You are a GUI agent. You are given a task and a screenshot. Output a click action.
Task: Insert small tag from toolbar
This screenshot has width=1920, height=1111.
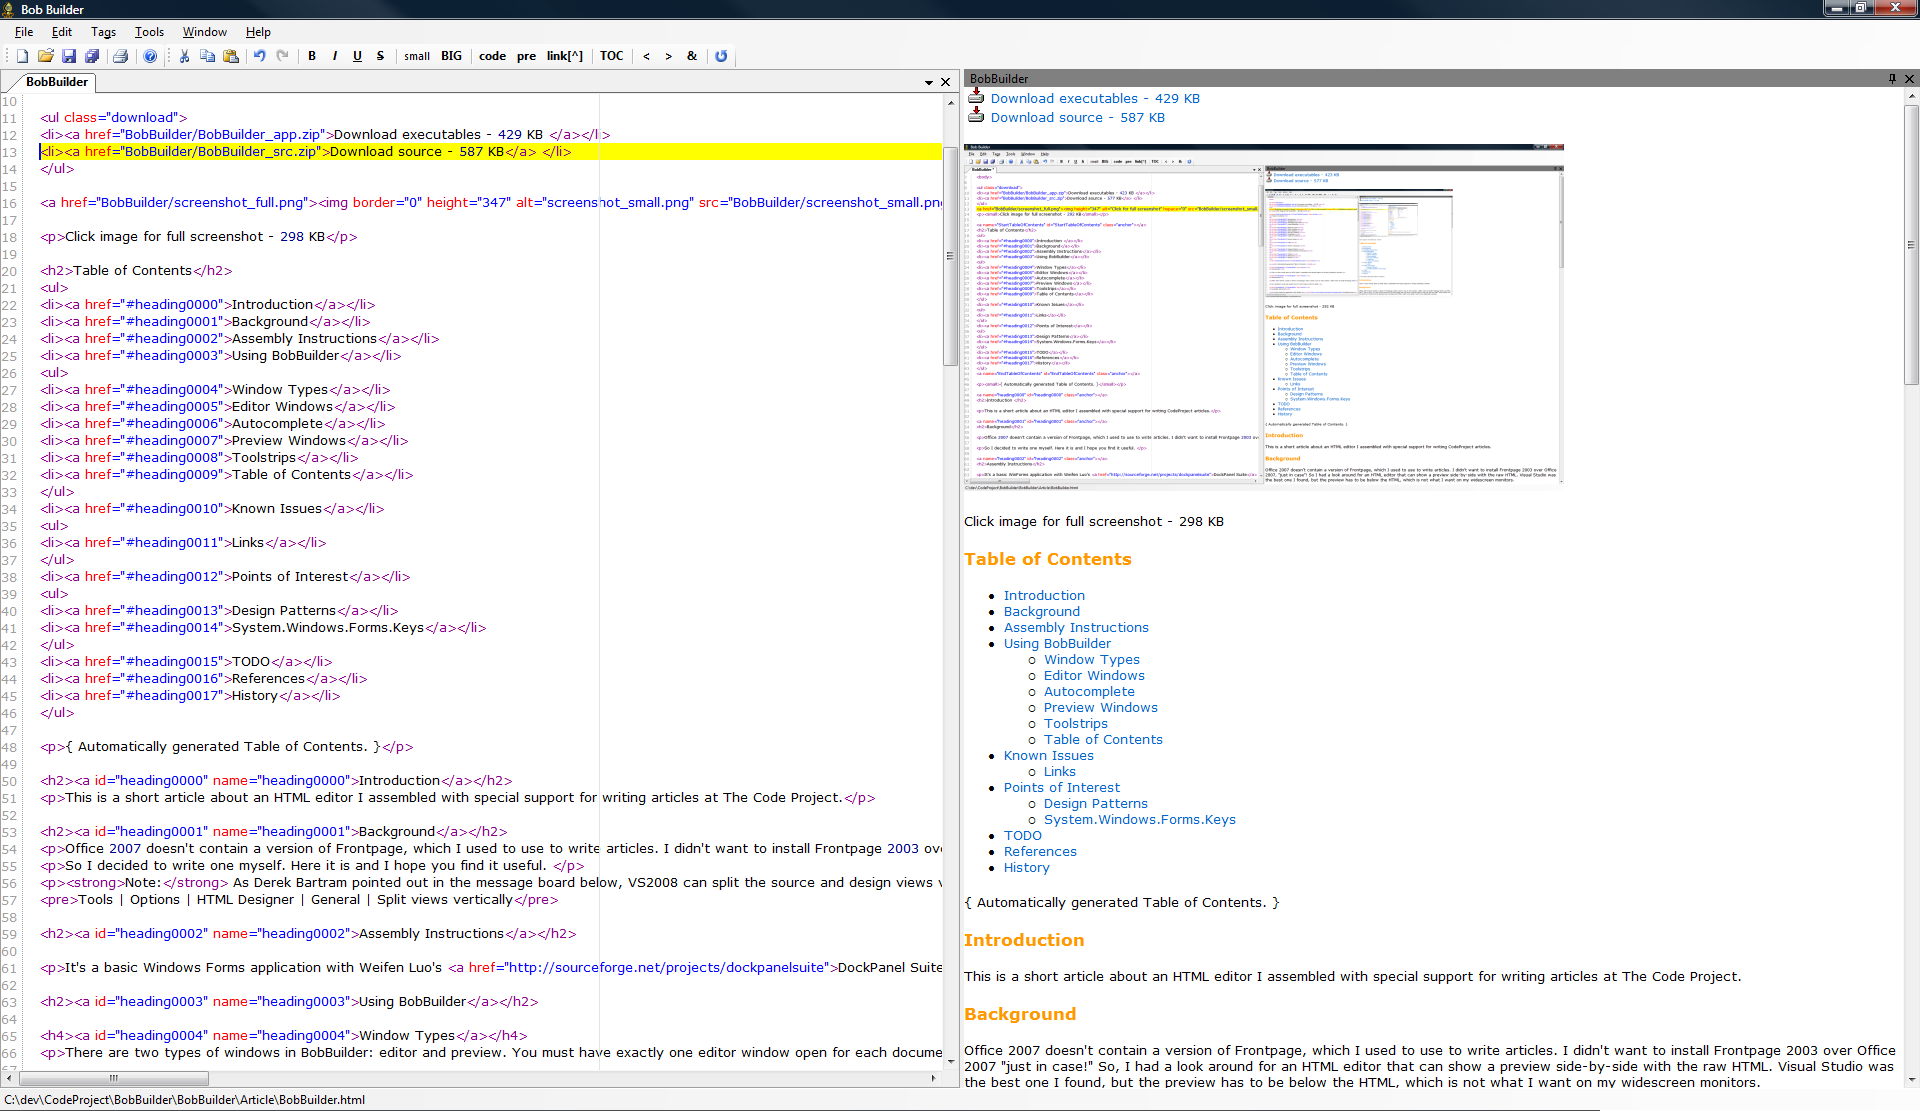(417, 56)
